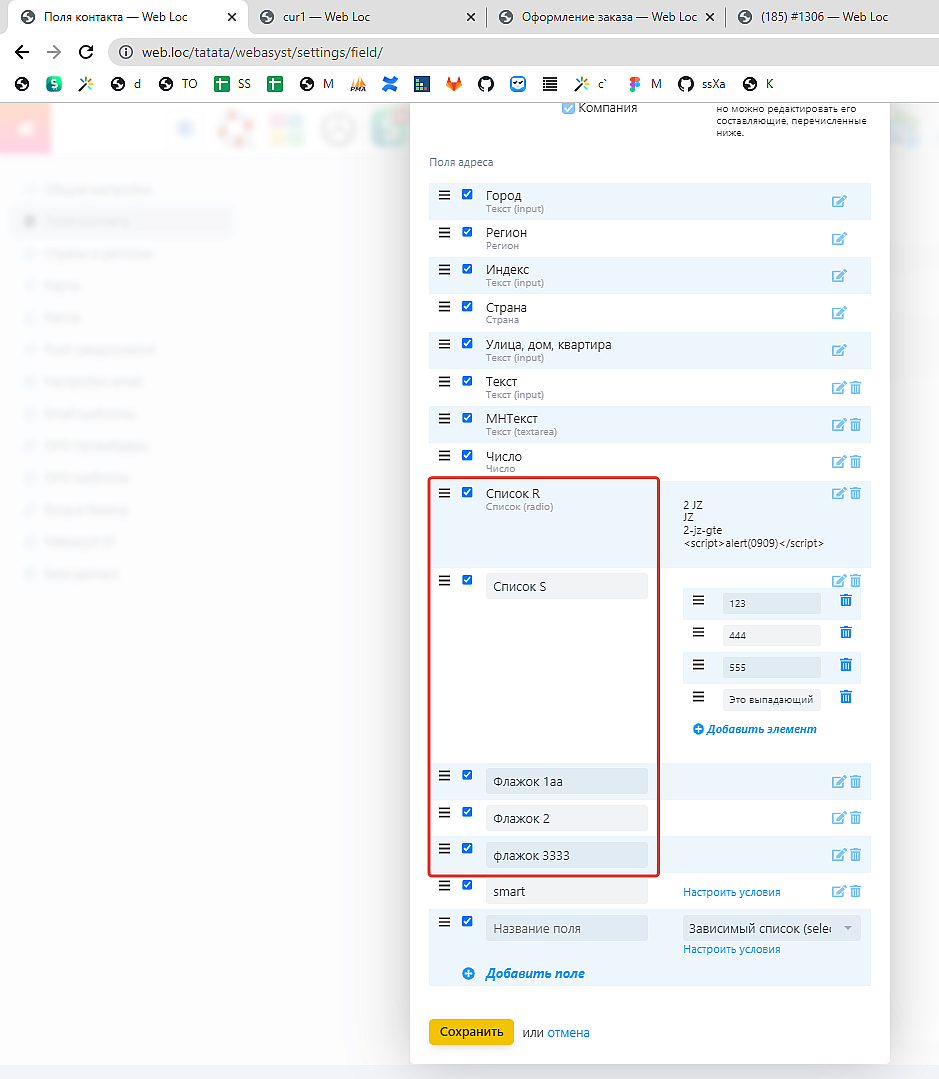
Task: Click the Название поля input field
Action: 566,929
